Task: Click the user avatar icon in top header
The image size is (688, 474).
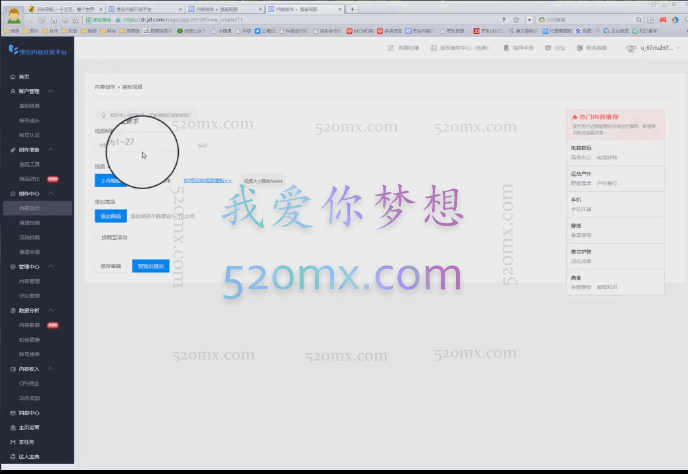Action: coord(632,48)
